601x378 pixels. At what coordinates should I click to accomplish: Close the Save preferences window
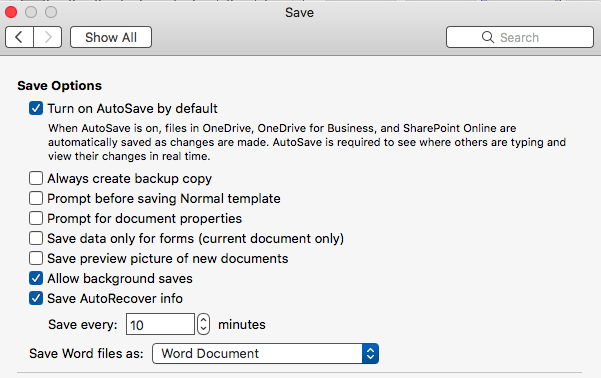(x=11, y=12)
